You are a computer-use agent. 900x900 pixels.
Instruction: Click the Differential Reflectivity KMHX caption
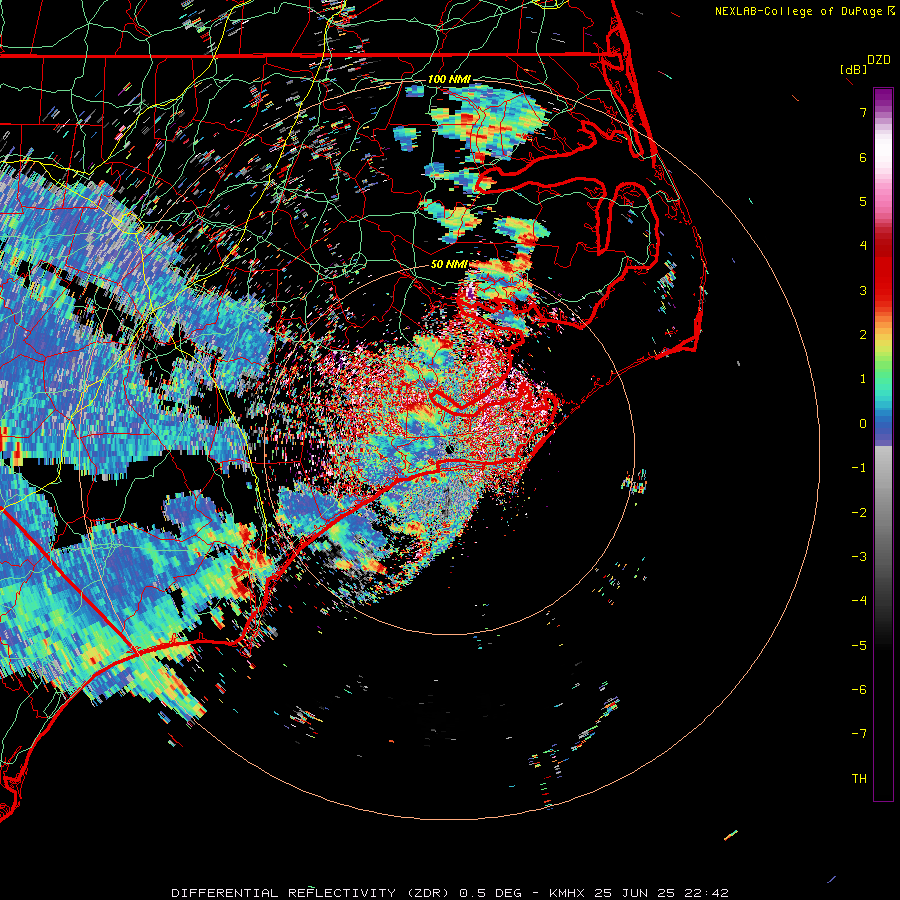point(450,893)
